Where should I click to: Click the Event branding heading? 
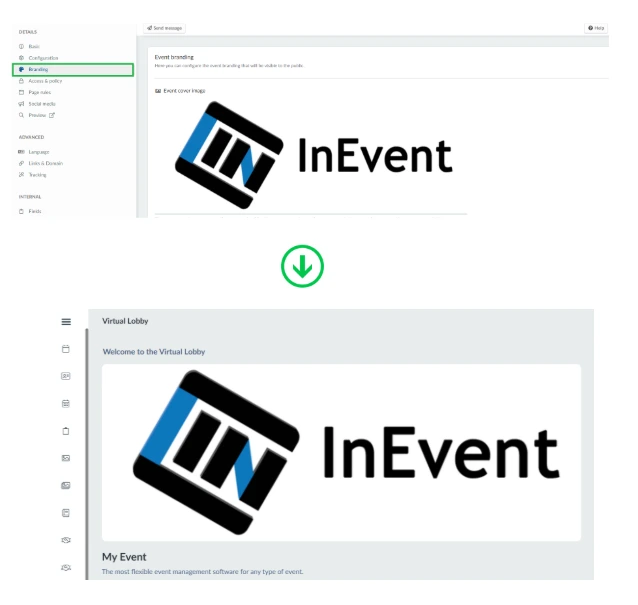pyautogui.click(x=174, y=57)
